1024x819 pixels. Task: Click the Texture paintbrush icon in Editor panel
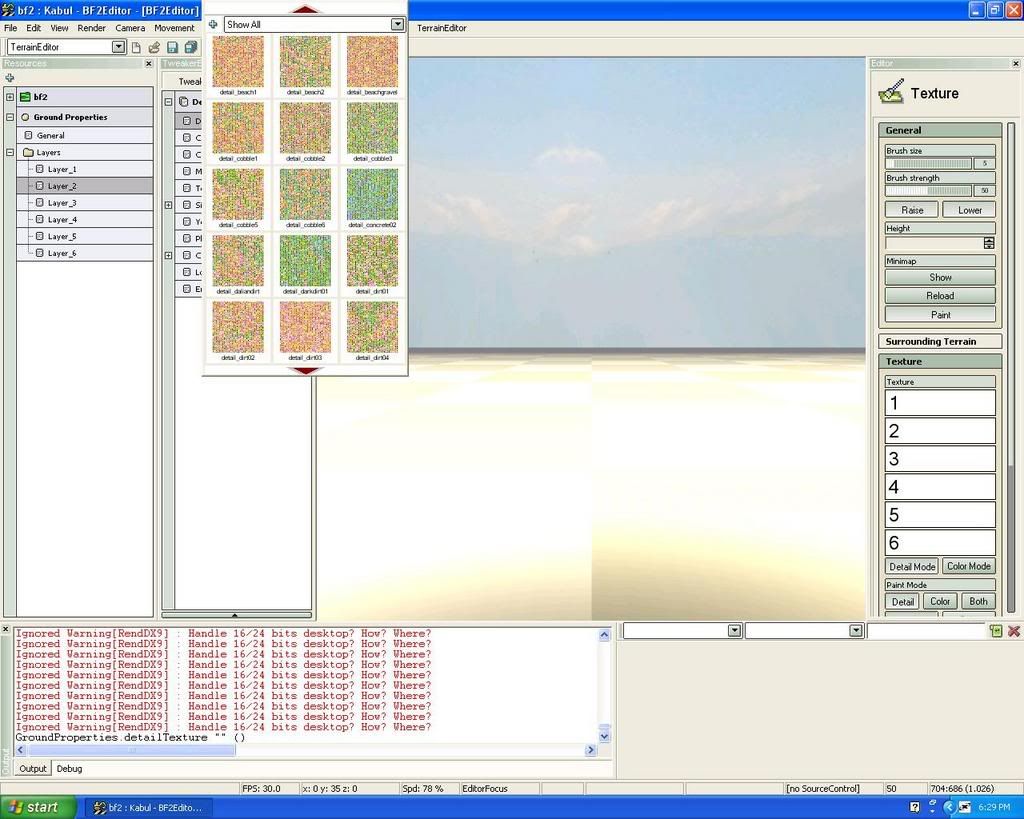[891, 92]
